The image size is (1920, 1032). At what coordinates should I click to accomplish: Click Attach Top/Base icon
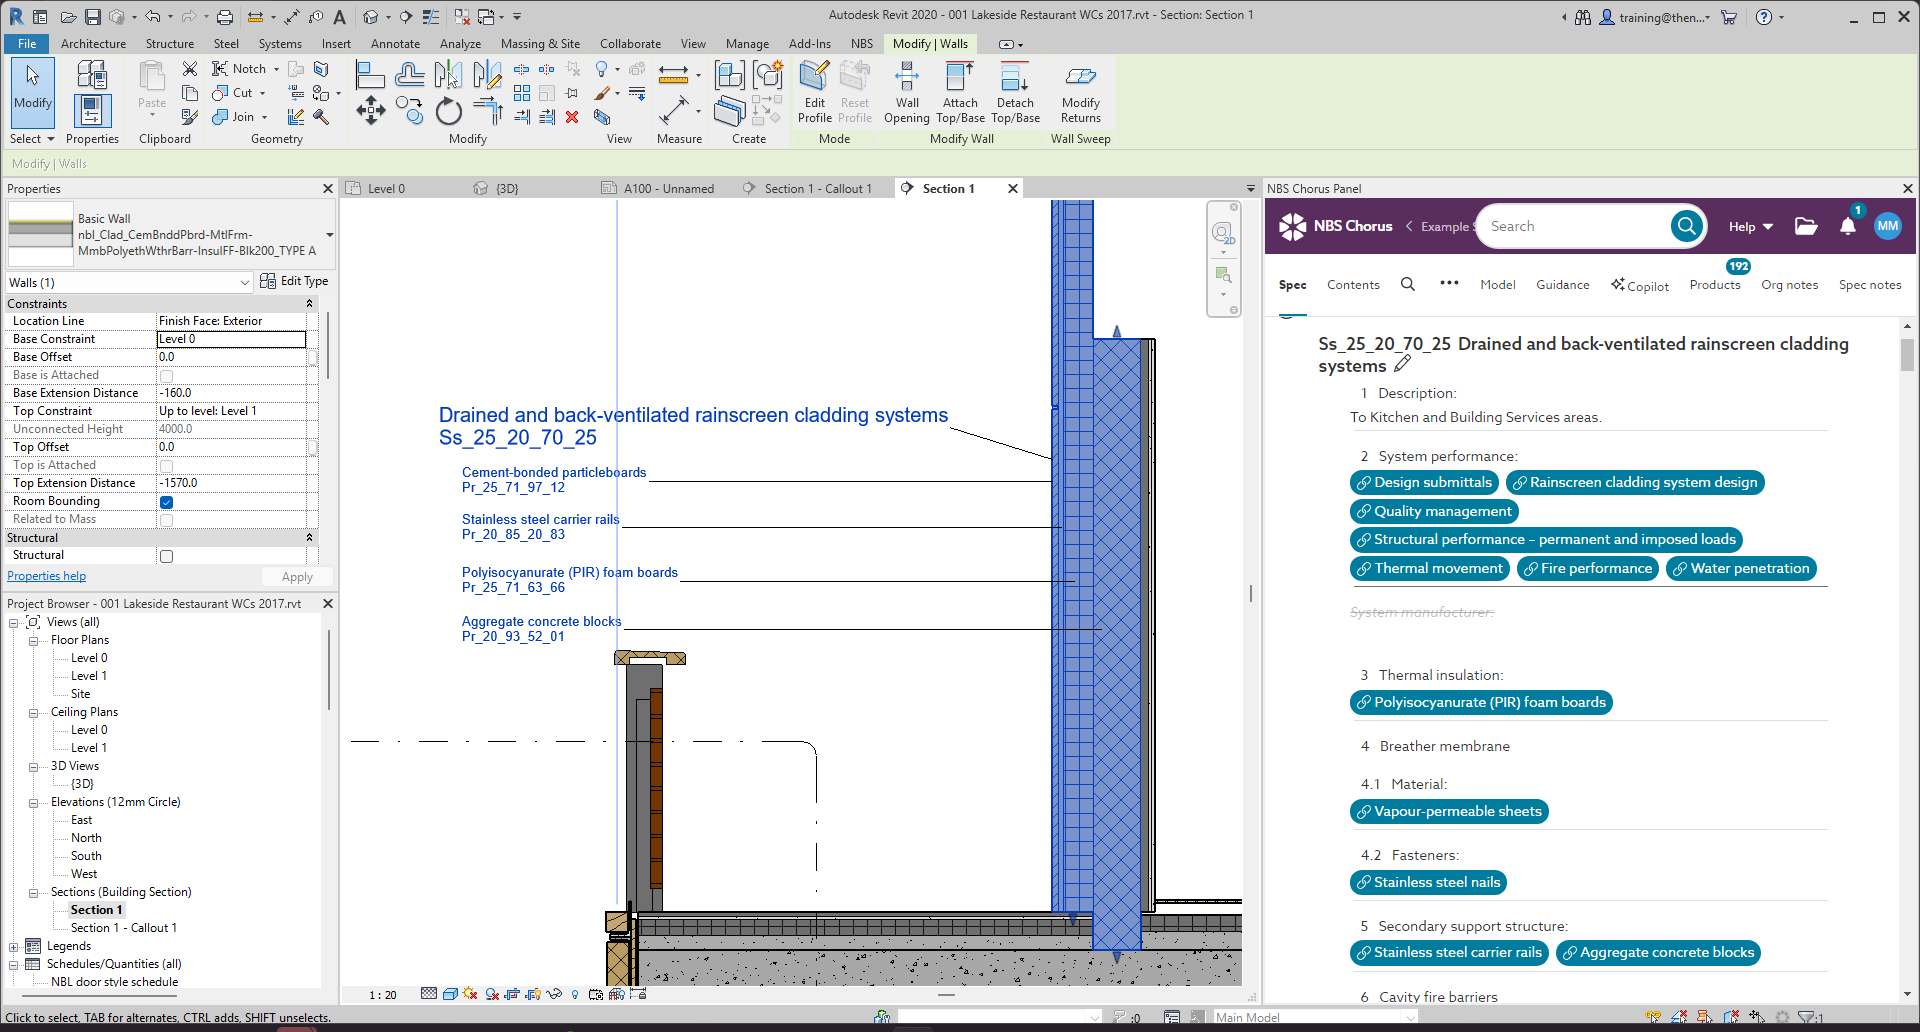click(960, 78)
